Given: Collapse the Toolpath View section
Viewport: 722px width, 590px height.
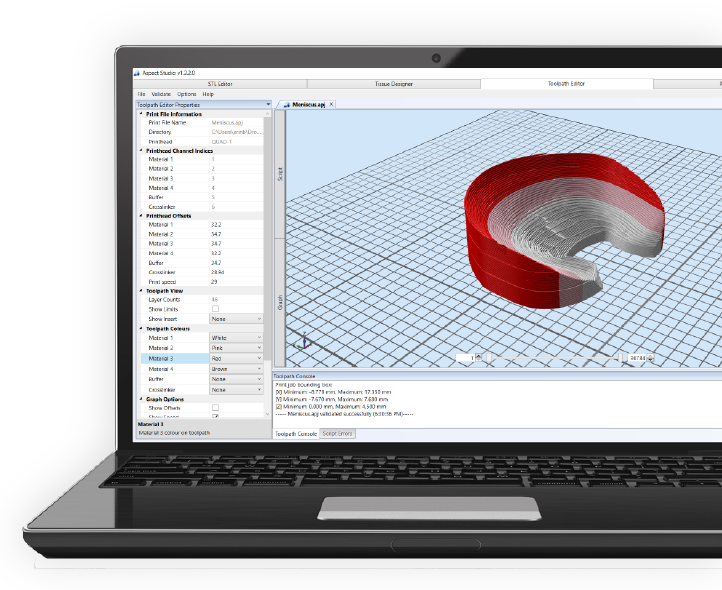Looking at the screenshot, I should coord(141,291).
